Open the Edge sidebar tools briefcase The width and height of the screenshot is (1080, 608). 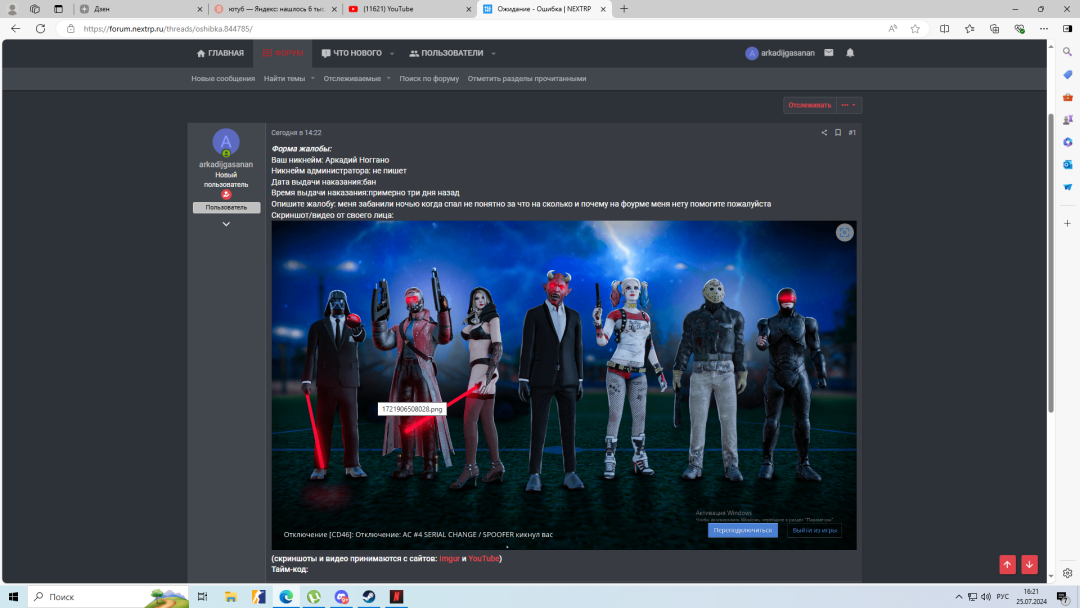(x=1068, y=97)
